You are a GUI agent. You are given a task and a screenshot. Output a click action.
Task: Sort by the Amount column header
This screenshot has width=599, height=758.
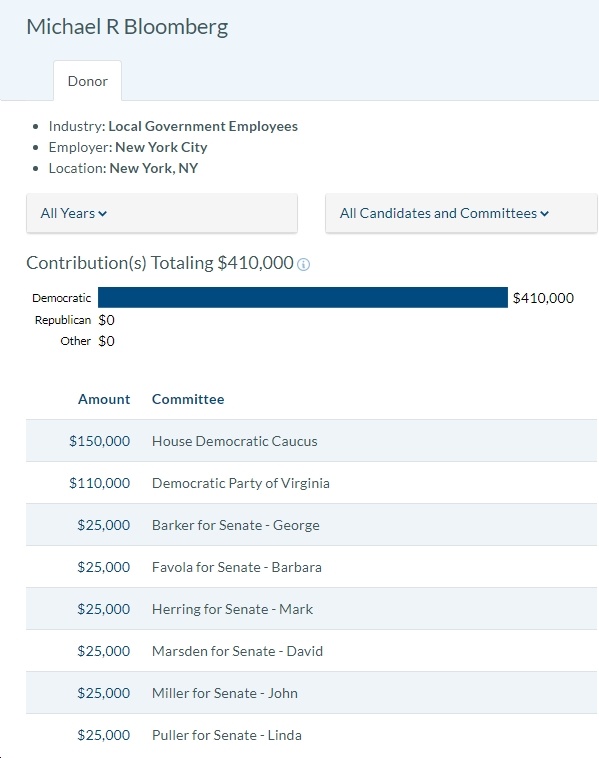pyautogui.click(x=104, y=399)
